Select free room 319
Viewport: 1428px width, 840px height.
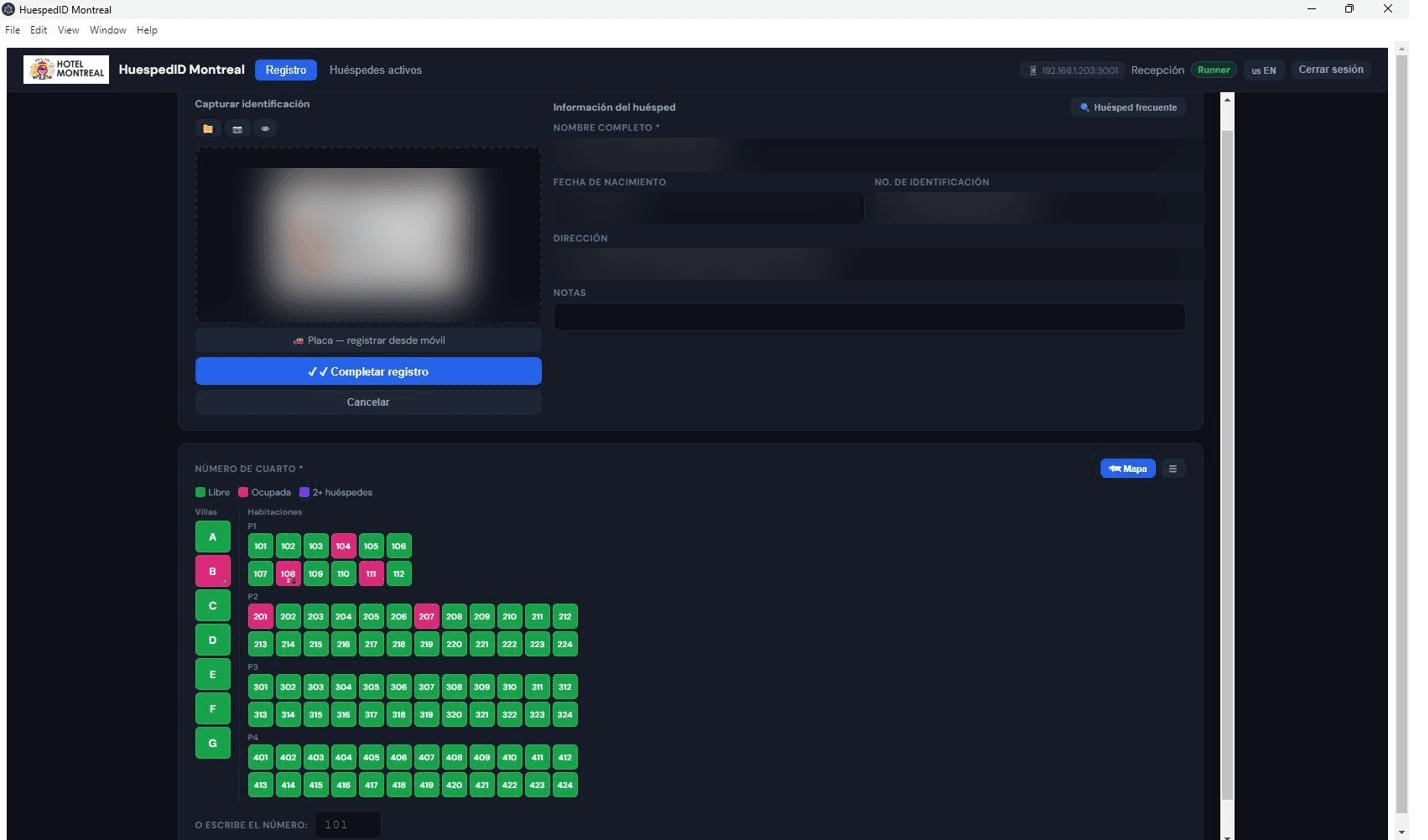tap(427, 715)
